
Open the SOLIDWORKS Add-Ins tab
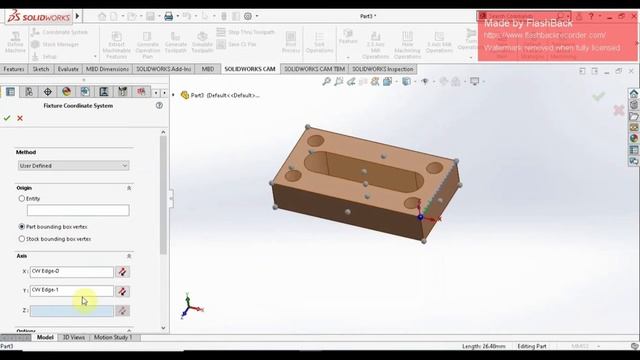[x=164, y=69]
